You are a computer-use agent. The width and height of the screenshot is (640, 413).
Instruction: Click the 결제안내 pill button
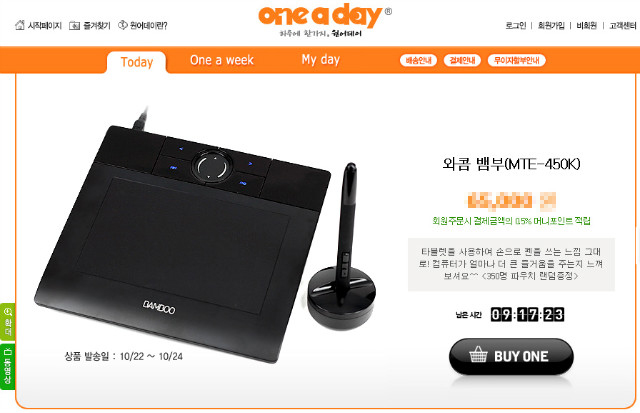tap(462, 60)
